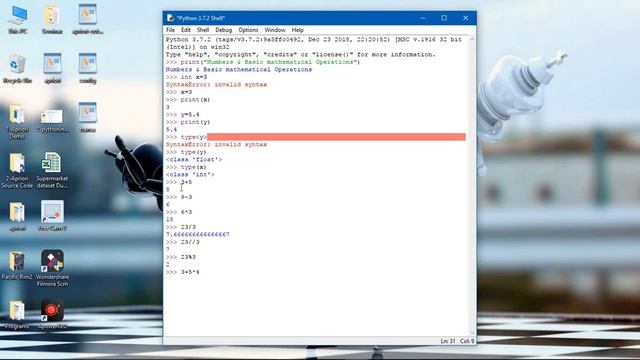Select the Free Cam 8 shortcut icon
This screenshot has height=360, width=640.
pyautogui.click(x=52, y=216)
